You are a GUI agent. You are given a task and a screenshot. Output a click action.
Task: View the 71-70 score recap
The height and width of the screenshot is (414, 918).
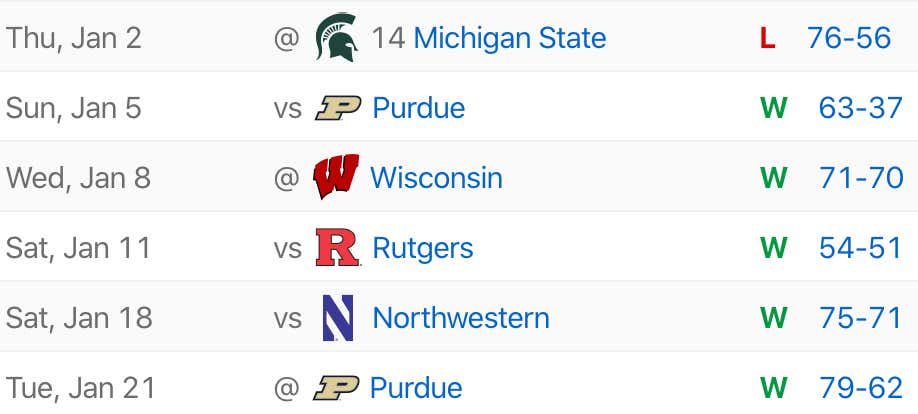[x=862, y=177]
